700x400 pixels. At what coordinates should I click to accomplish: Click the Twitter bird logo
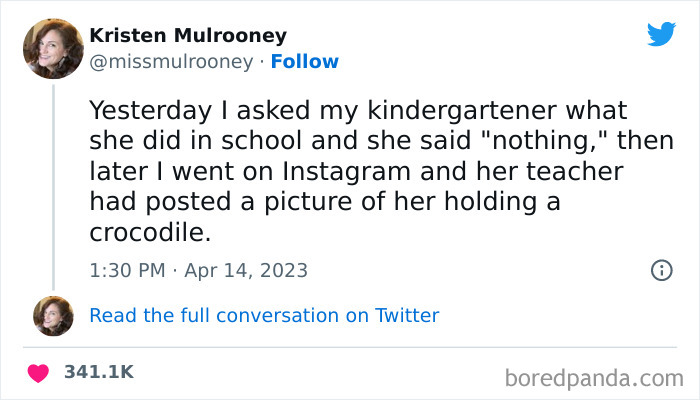click(x=661, y=34)
